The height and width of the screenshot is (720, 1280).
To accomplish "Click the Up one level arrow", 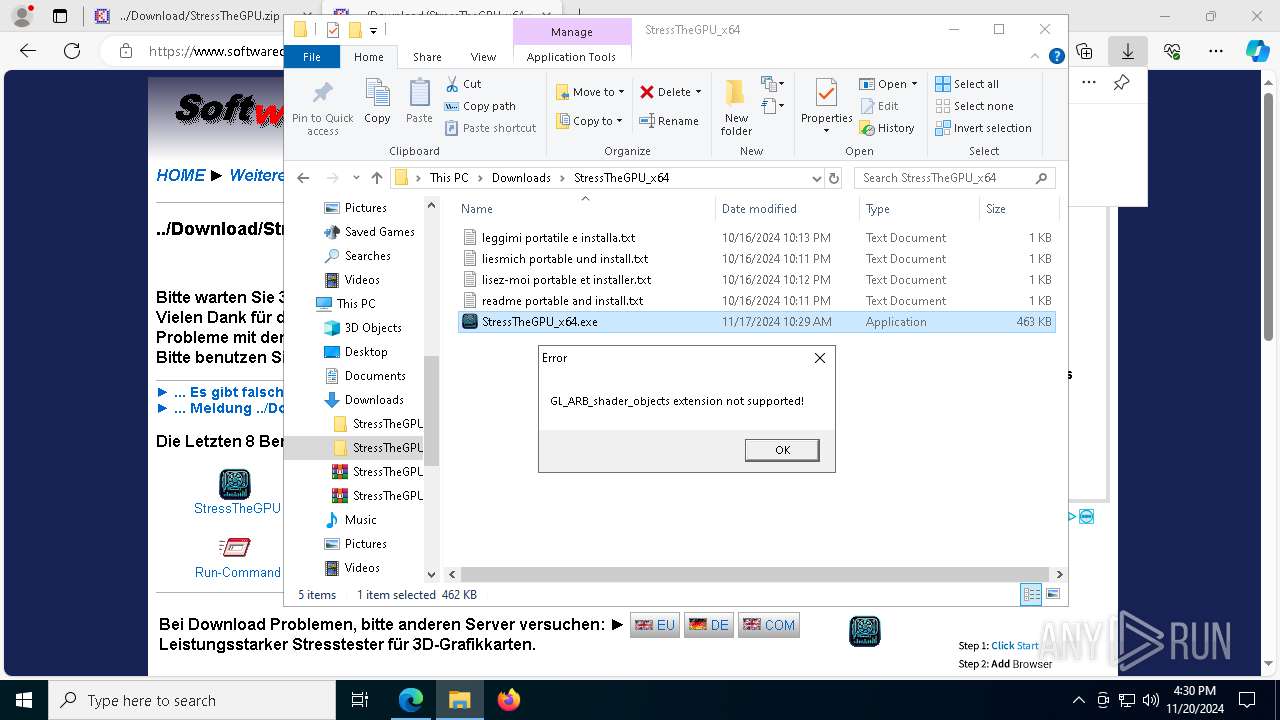I will tap(376, 178).
